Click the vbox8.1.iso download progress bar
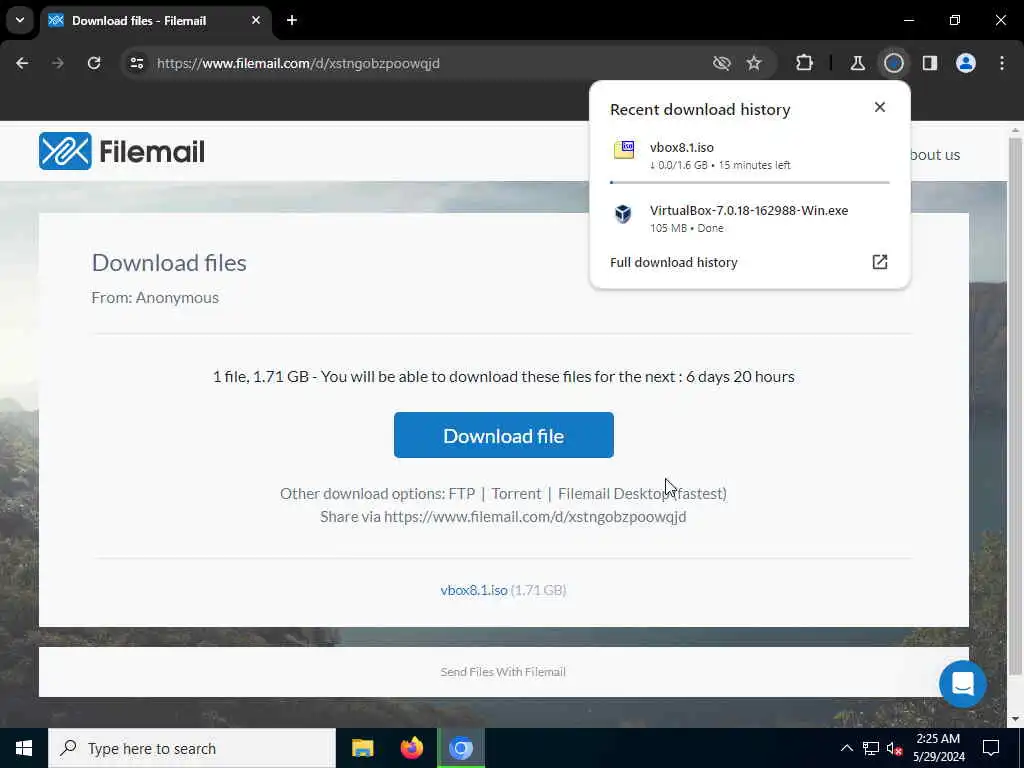This screenshot has height=768, width=1024. [749, 182]
